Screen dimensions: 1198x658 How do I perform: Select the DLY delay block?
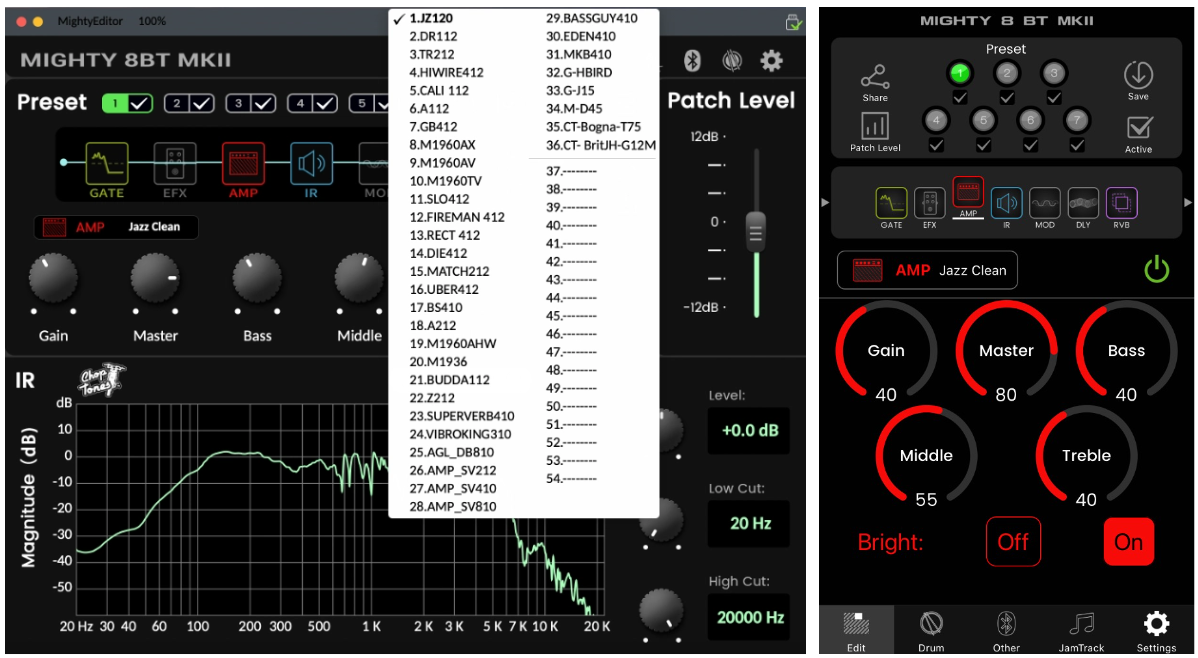click(x=1083, y=204)
